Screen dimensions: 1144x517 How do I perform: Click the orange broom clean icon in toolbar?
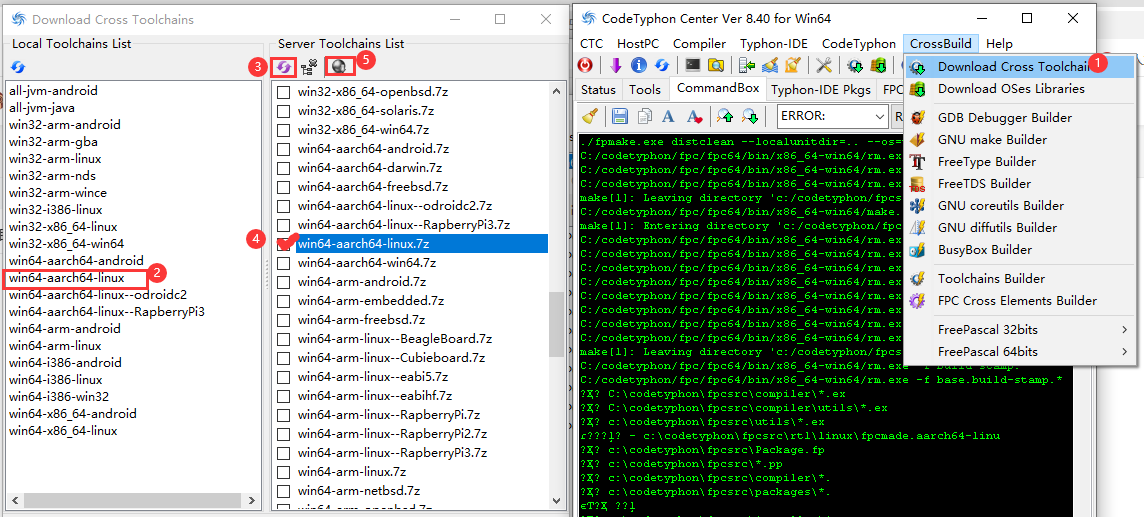pos(793,66)
